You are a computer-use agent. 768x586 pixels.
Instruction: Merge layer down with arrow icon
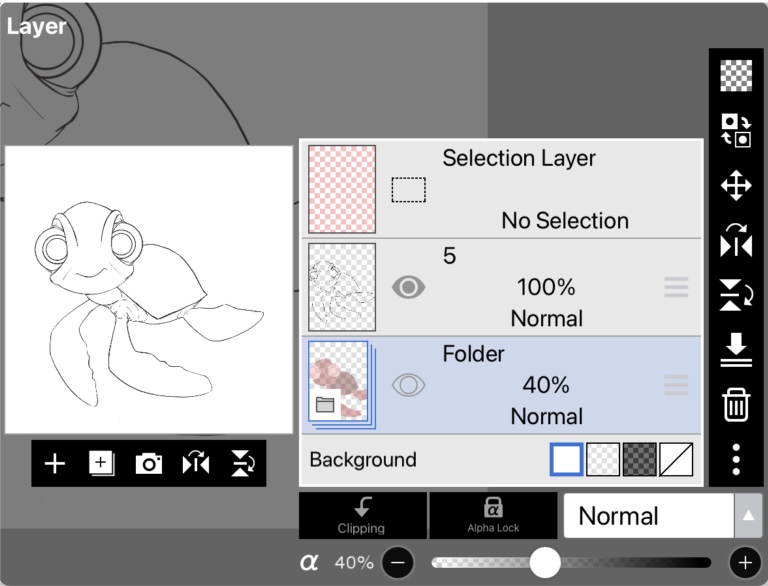point(736,350)
